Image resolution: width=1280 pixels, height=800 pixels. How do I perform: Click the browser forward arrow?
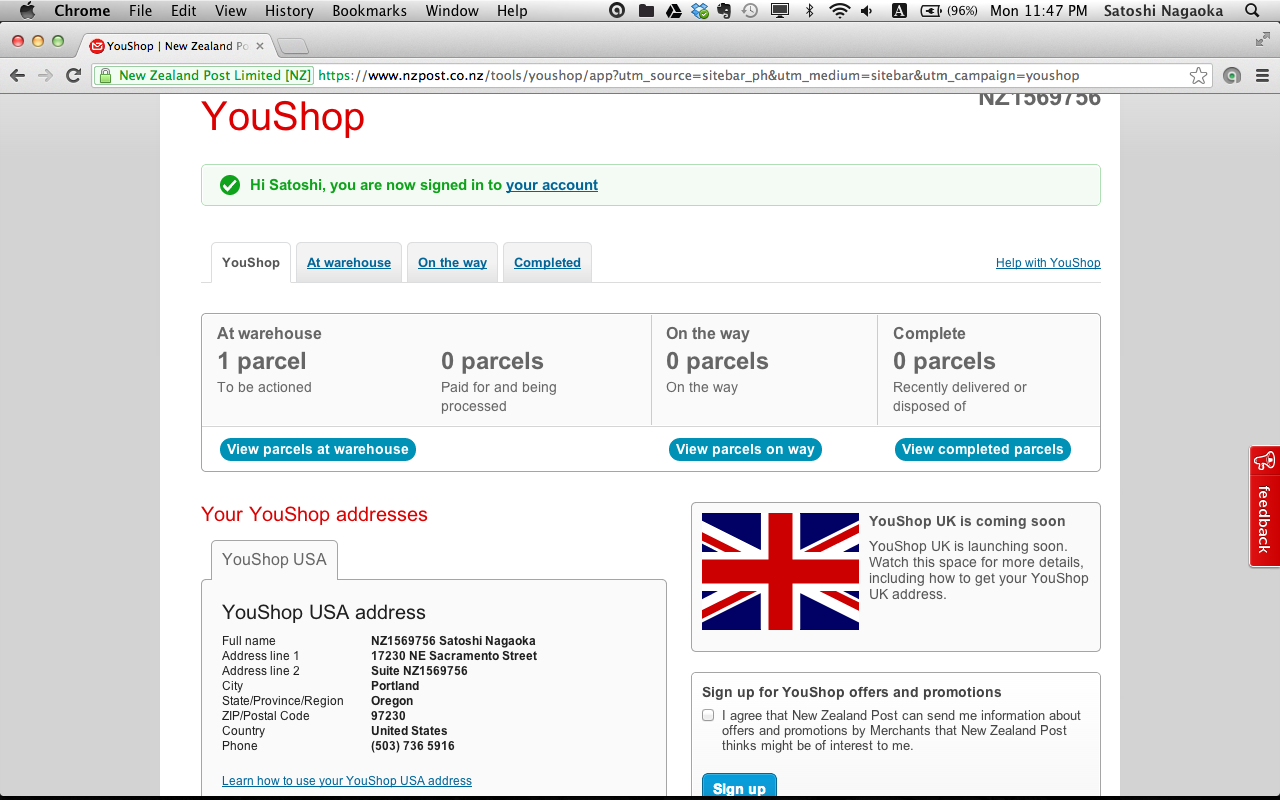(x=45, y=75)
